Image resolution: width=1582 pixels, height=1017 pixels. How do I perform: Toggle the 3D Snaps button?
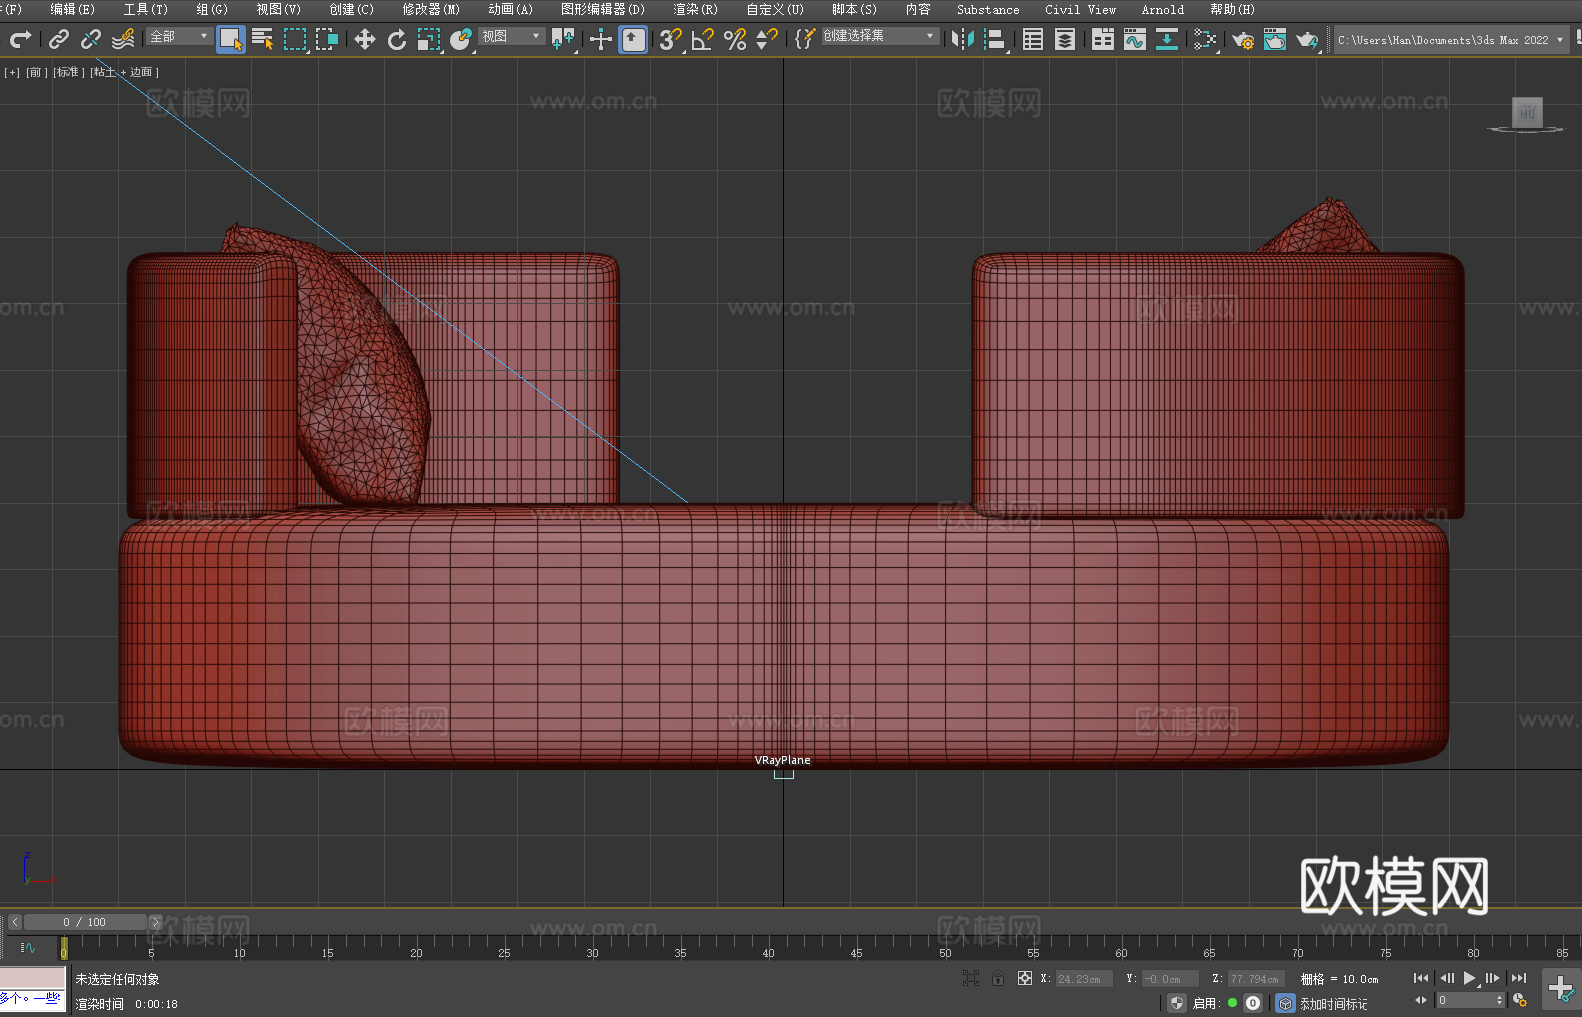point(670,39)
